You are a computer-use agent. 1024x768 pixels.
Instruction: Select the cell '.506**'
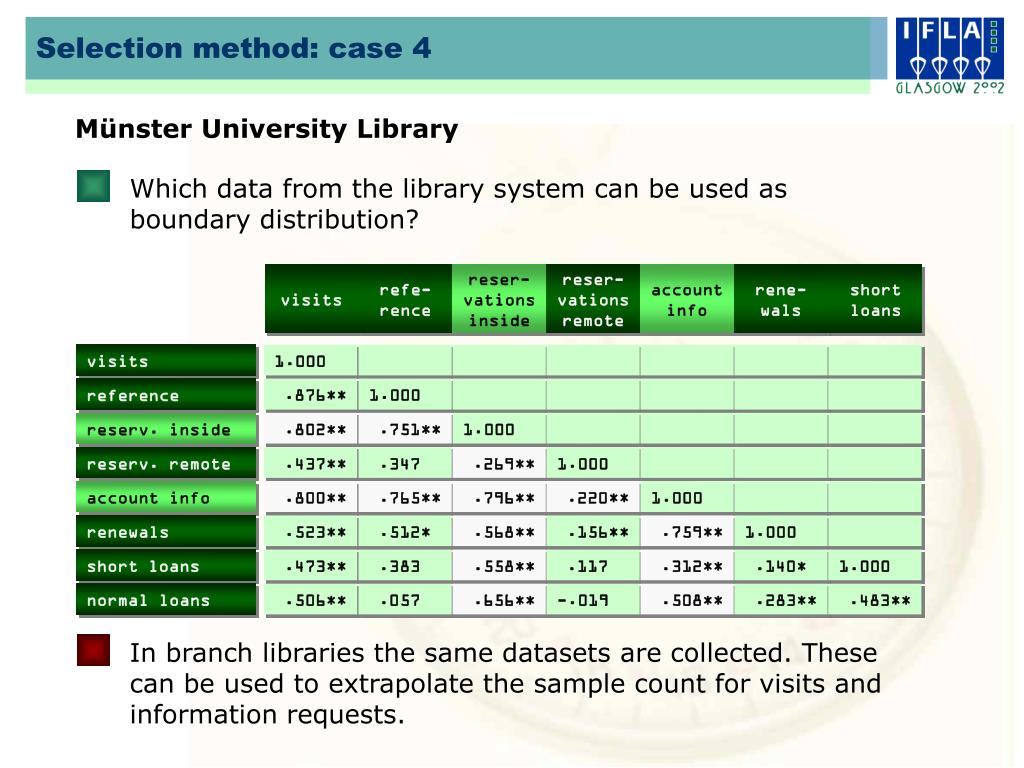point(312,600)
